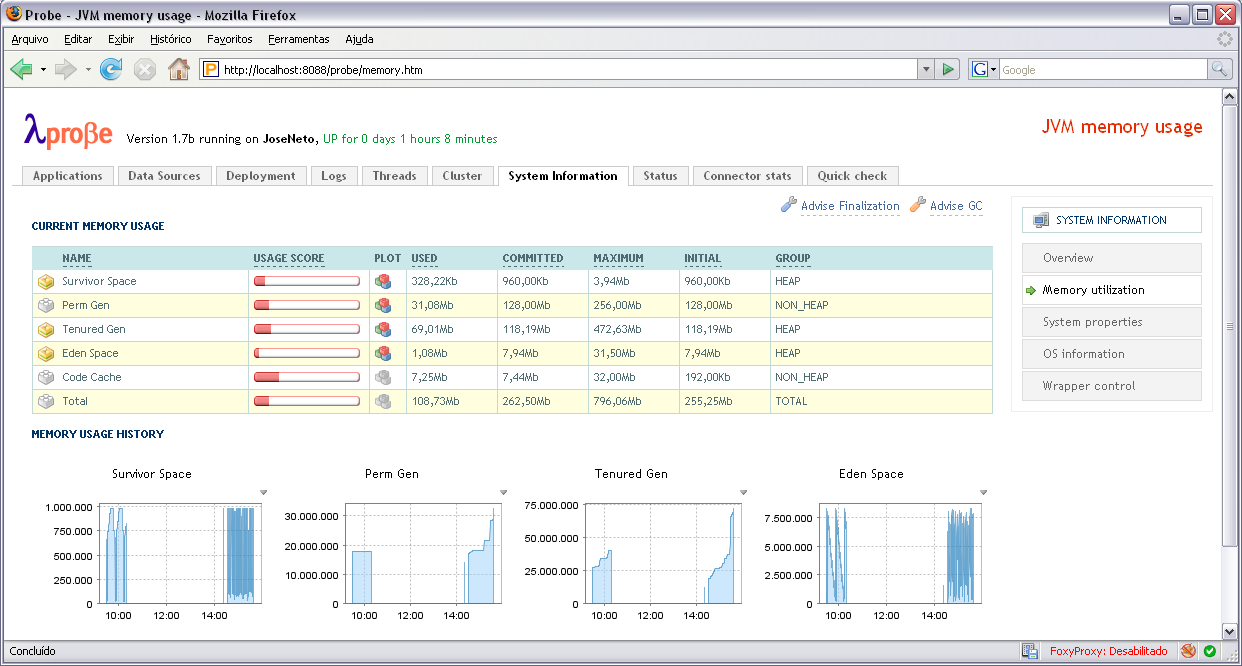Click the Perm Gen plot icon
The image size is (1242, 666).
pyautogui.click(x=382, y=306)
